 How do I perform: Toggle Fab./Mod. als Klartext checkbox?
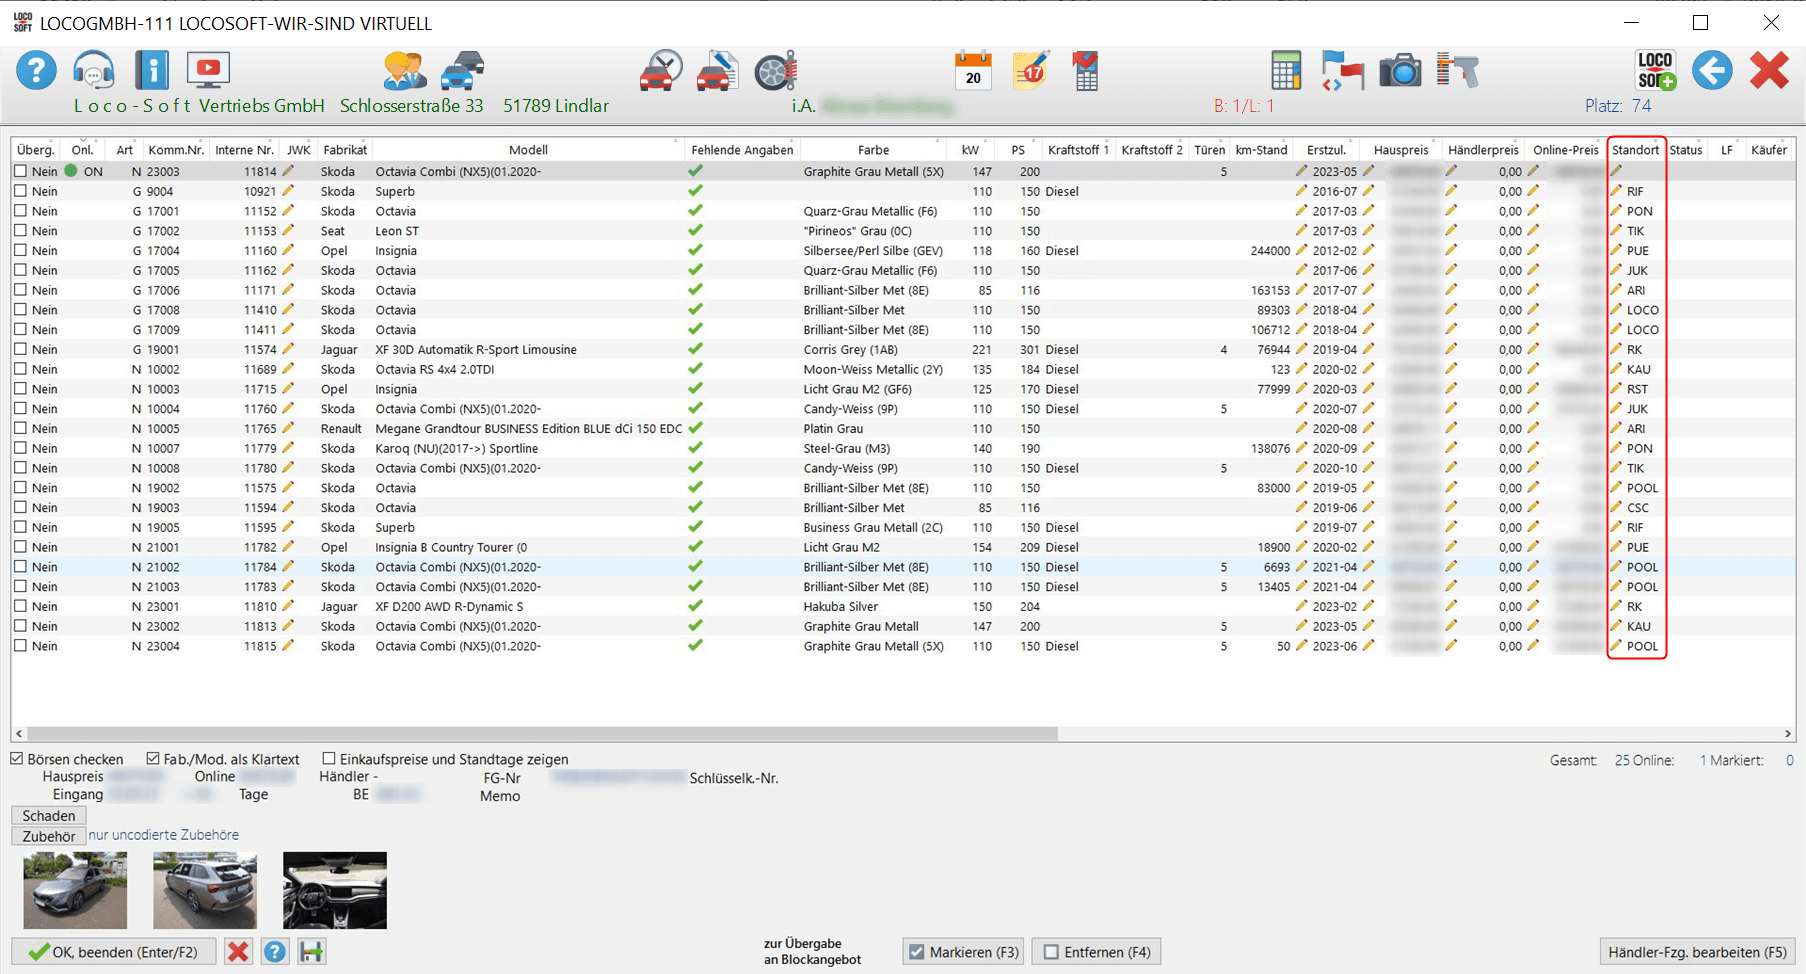(153, 759)
